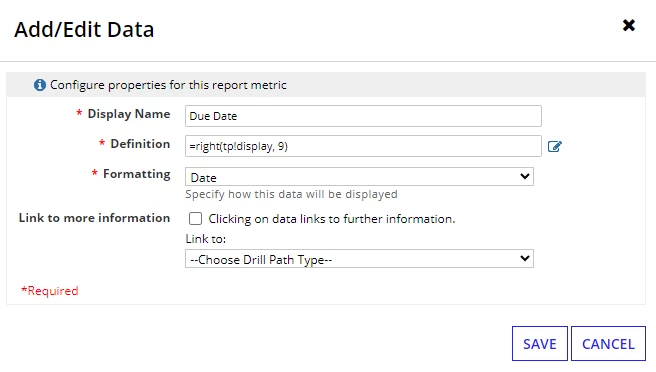Focus the Display Name field
This screenshot has width=656, height=372.
[363, 116]
